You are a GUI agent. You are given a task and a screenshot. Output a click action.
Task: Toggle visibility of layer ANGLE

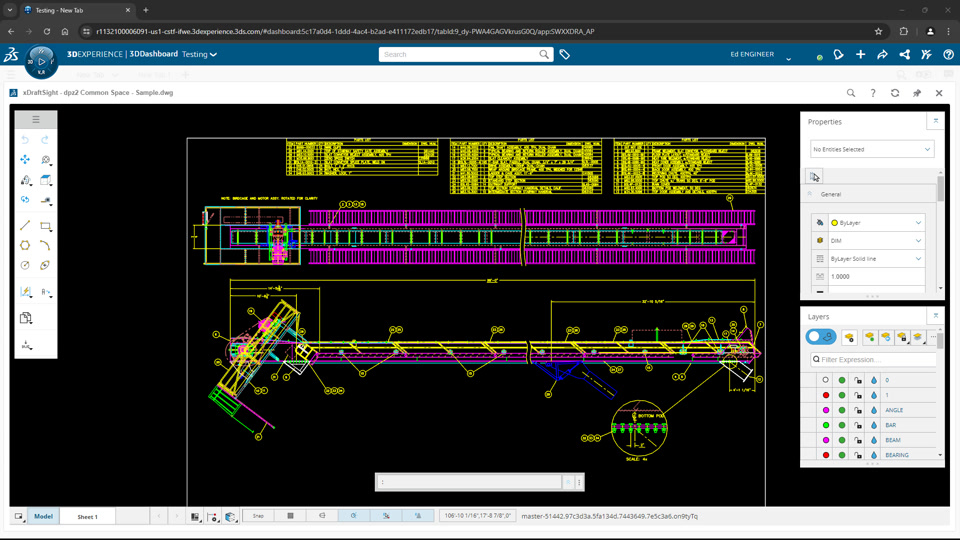click(x=842, y=410)
